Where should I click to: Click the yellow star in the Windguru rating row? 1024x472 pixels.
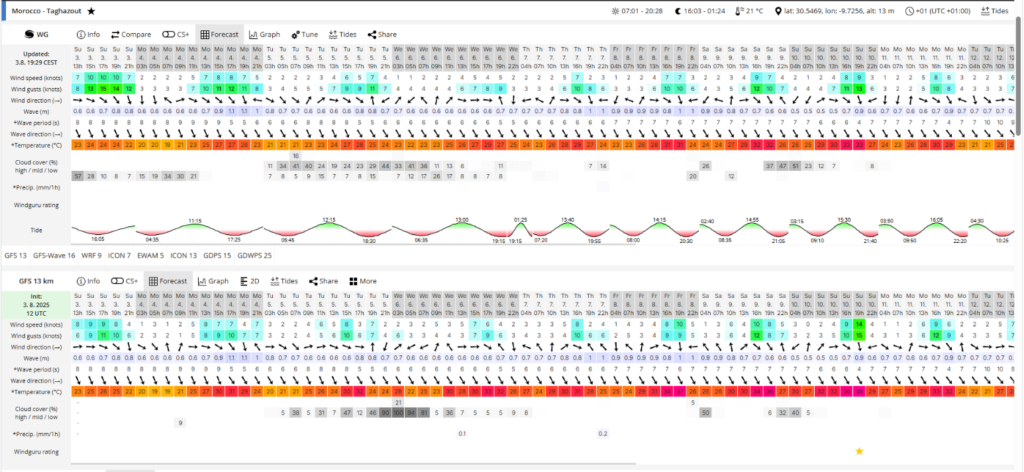coord(859,451)
